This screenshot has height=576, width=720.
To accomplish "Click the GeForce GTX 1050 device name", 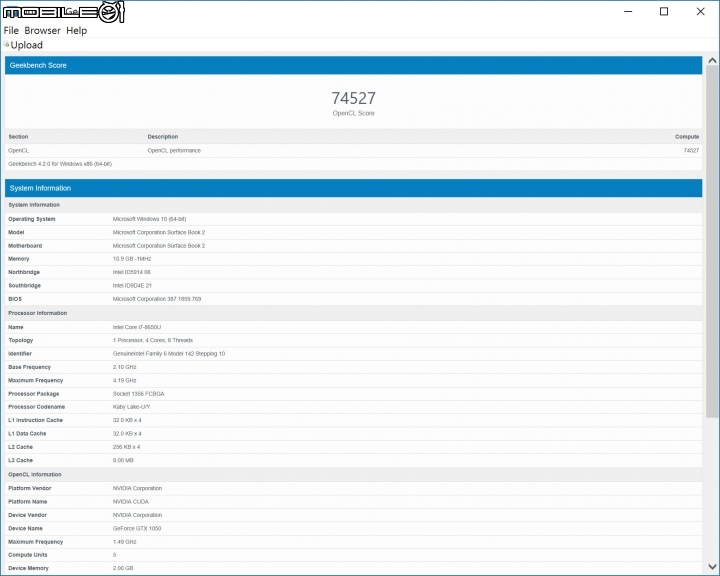I will coord(137,529).
